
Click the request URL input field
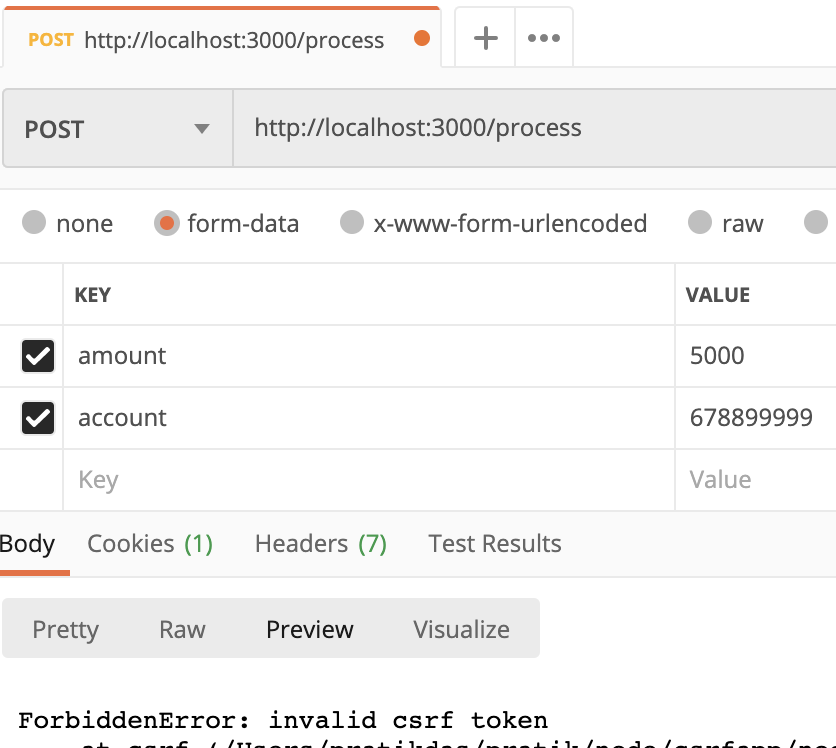click(x=534, y=128)
